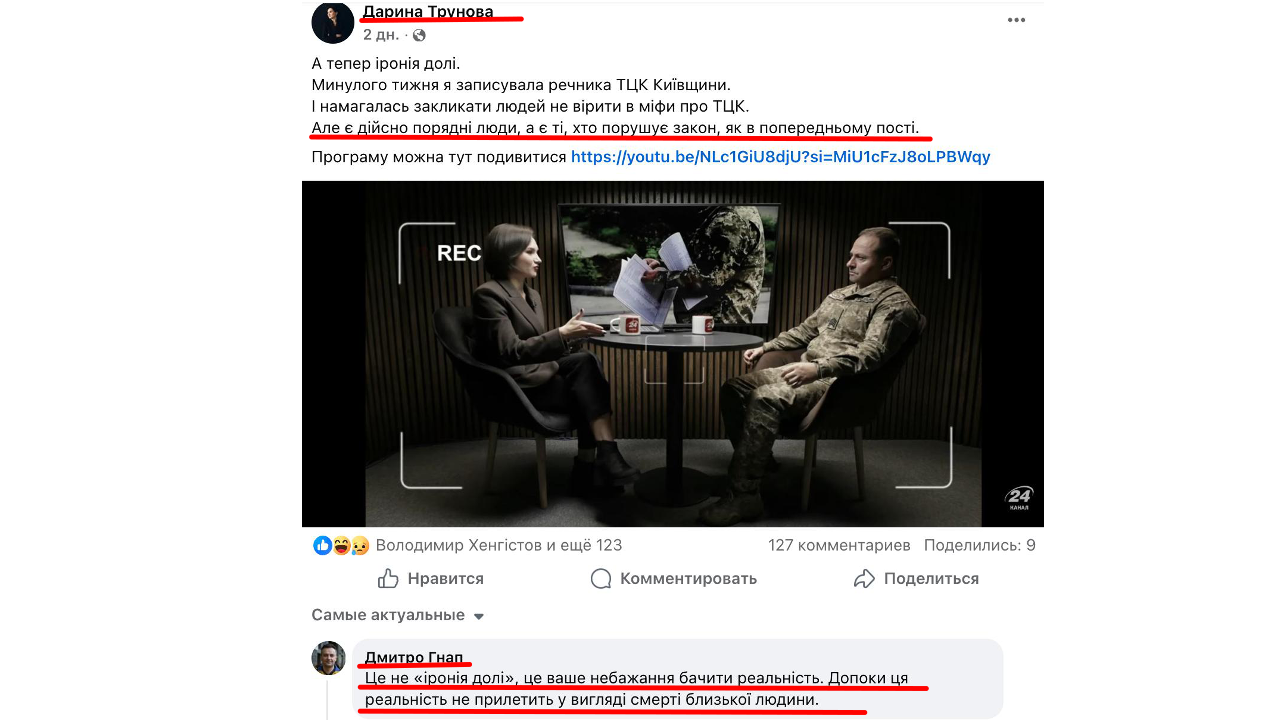Click the Нравится button
Image resolution: width=1280 pixels, height=720 pixels.
click(x=431, y=579)
